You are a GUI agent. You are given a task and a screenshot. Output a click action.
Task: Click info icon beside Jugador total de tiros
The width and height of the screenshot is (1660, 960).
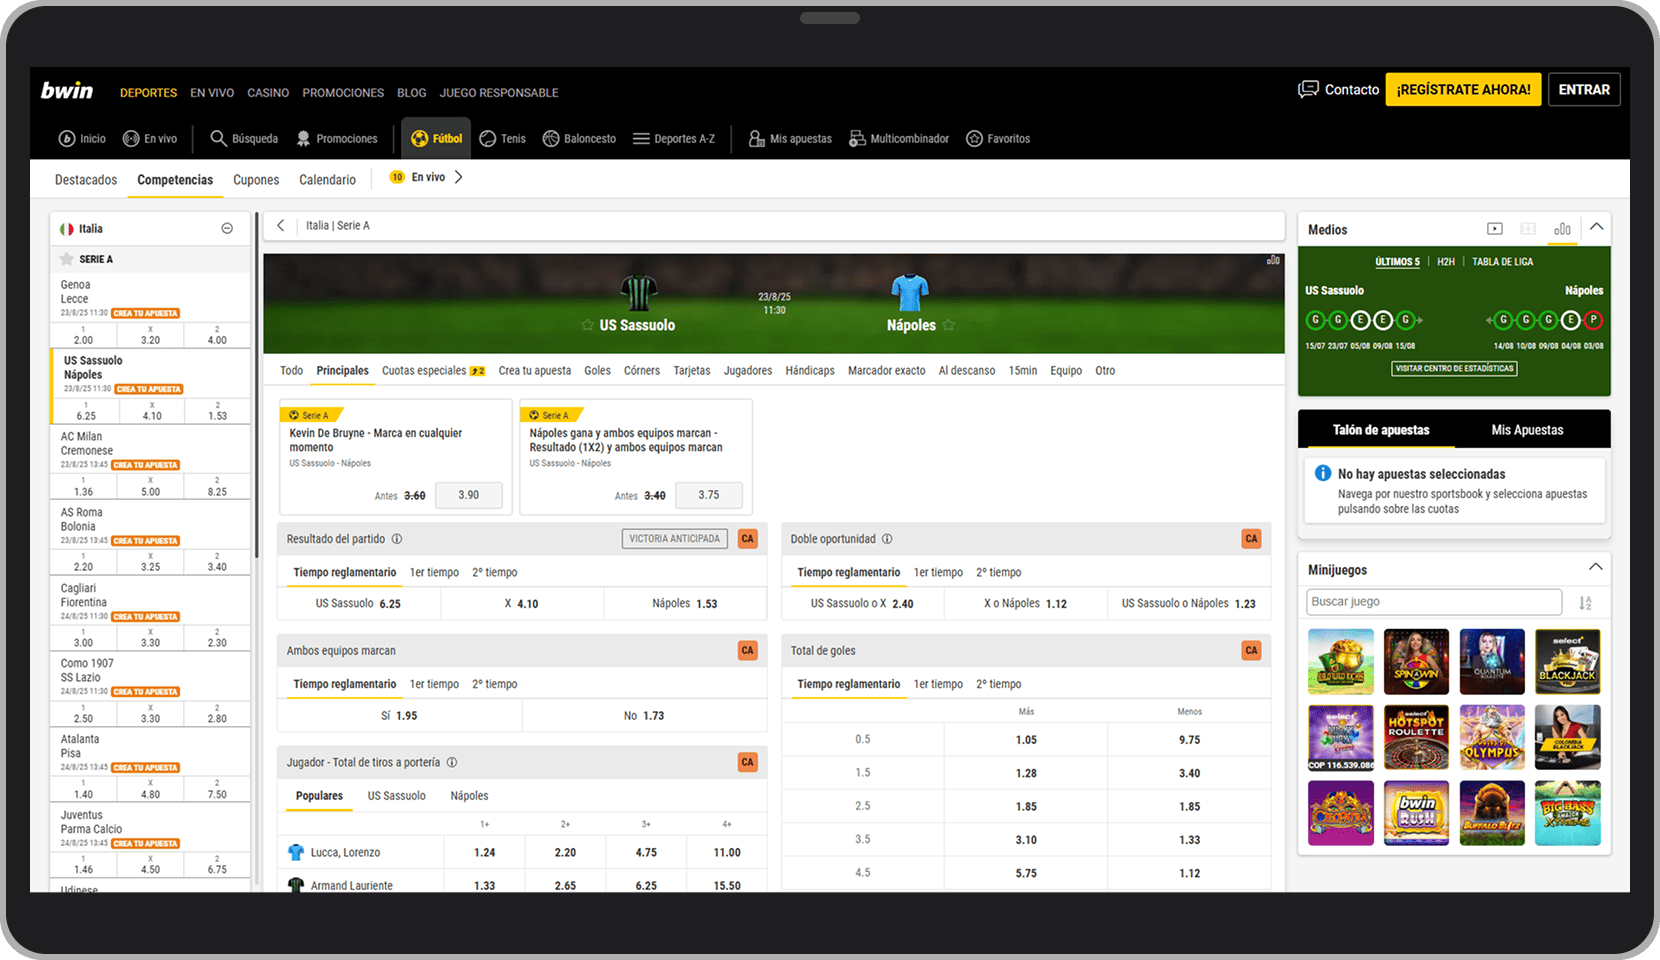(x=452, y=762)
